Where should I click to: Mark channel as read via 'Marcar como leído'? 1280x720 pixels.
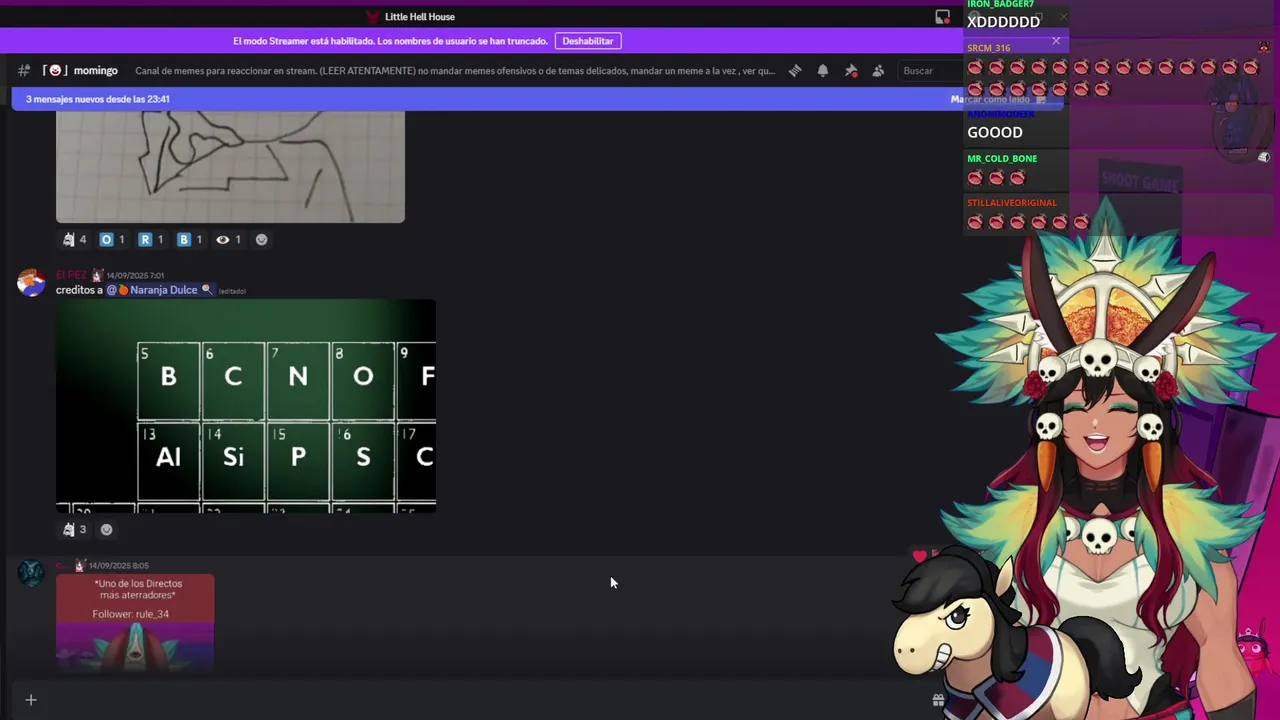[997, 99]
